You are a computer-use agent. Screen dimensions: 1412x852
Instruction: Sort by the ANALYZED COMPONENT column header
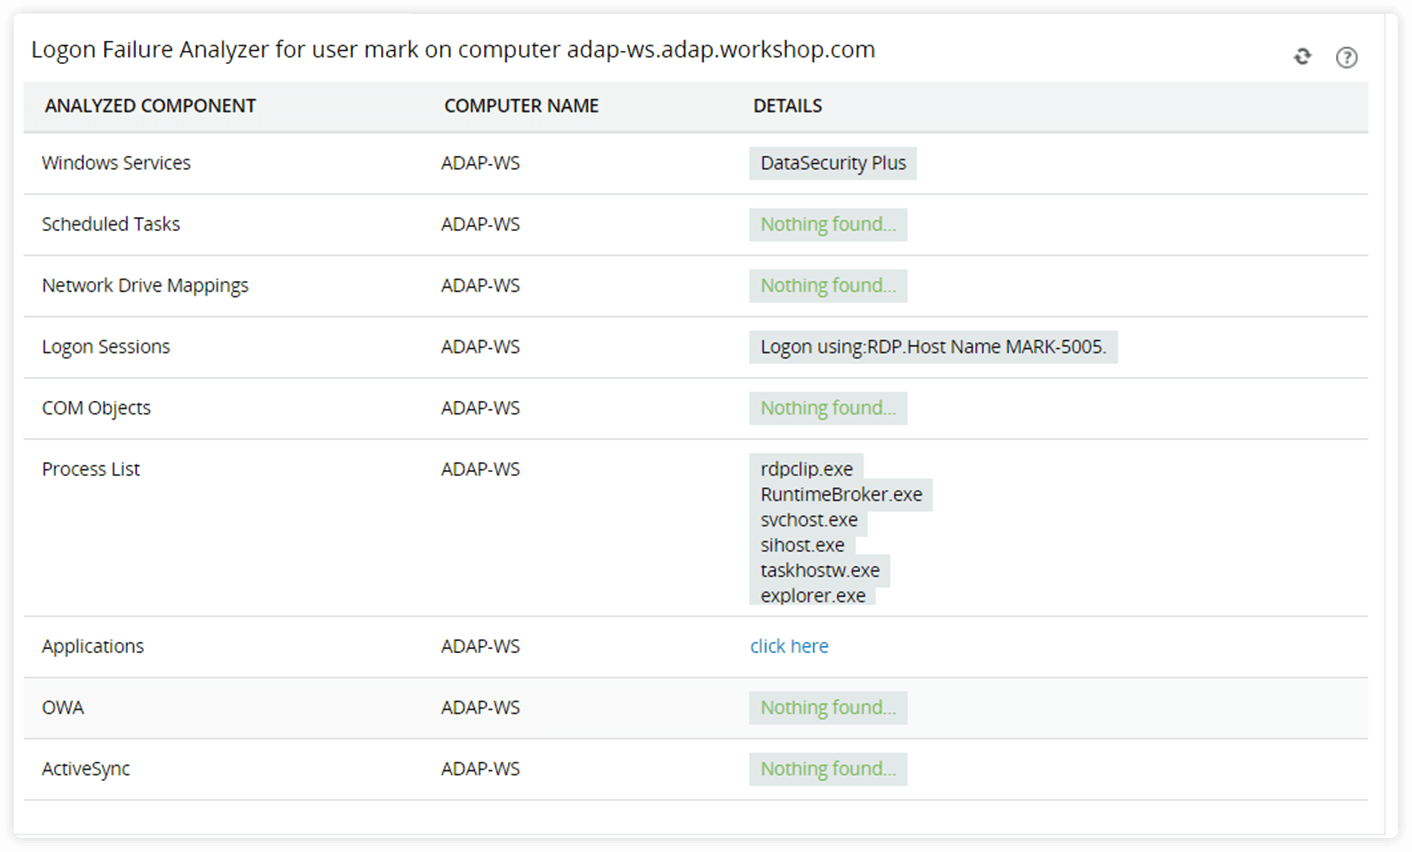148,105
